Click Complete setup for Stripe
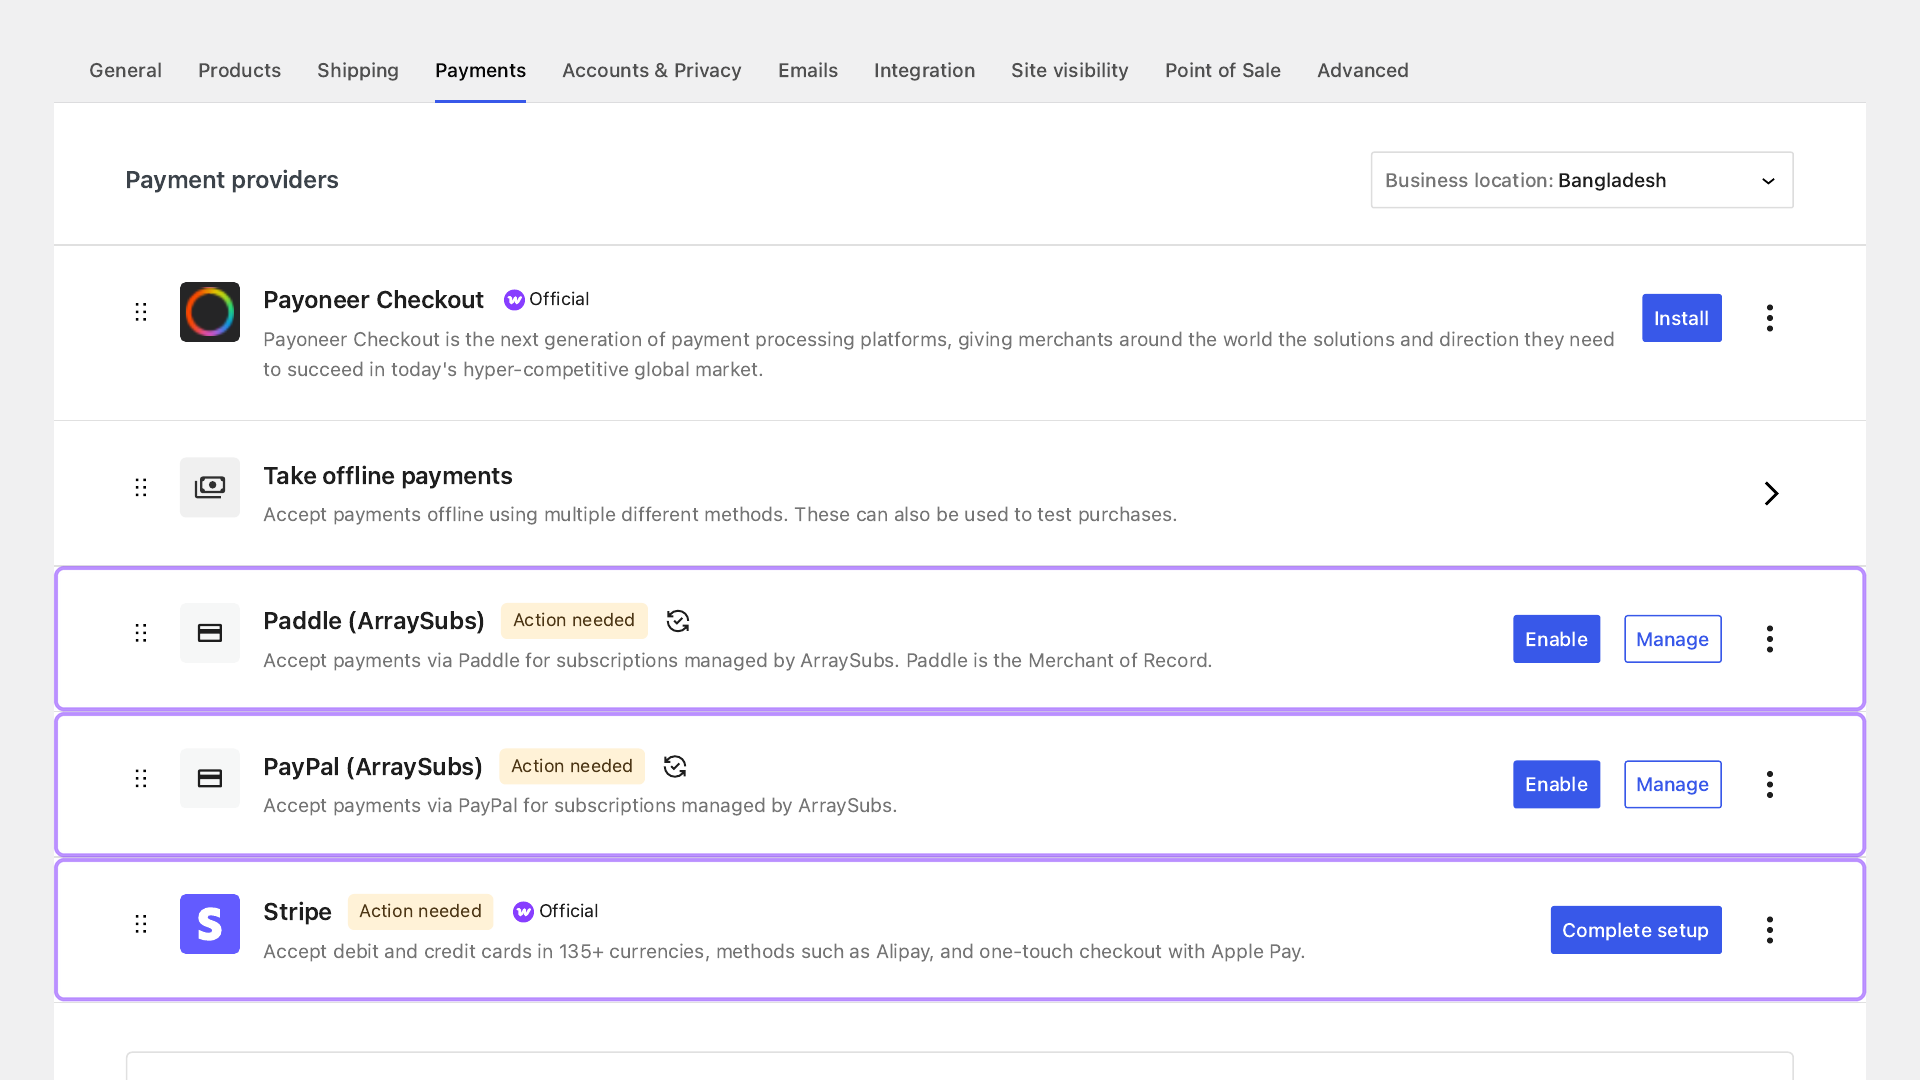The image size is (1920, 1080). pos(1636,930)
